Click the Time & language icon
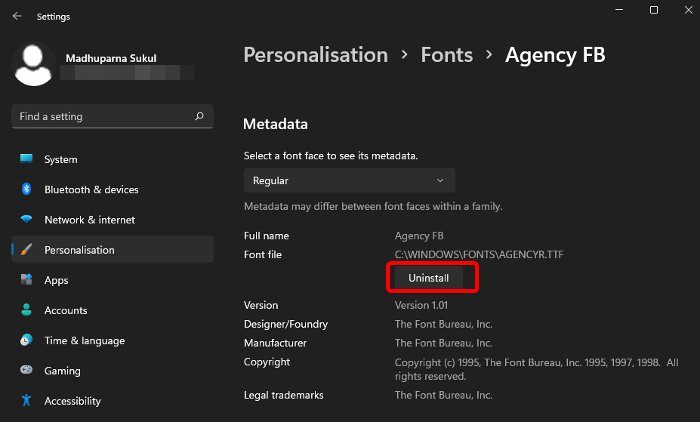 (x=26, y=341)
